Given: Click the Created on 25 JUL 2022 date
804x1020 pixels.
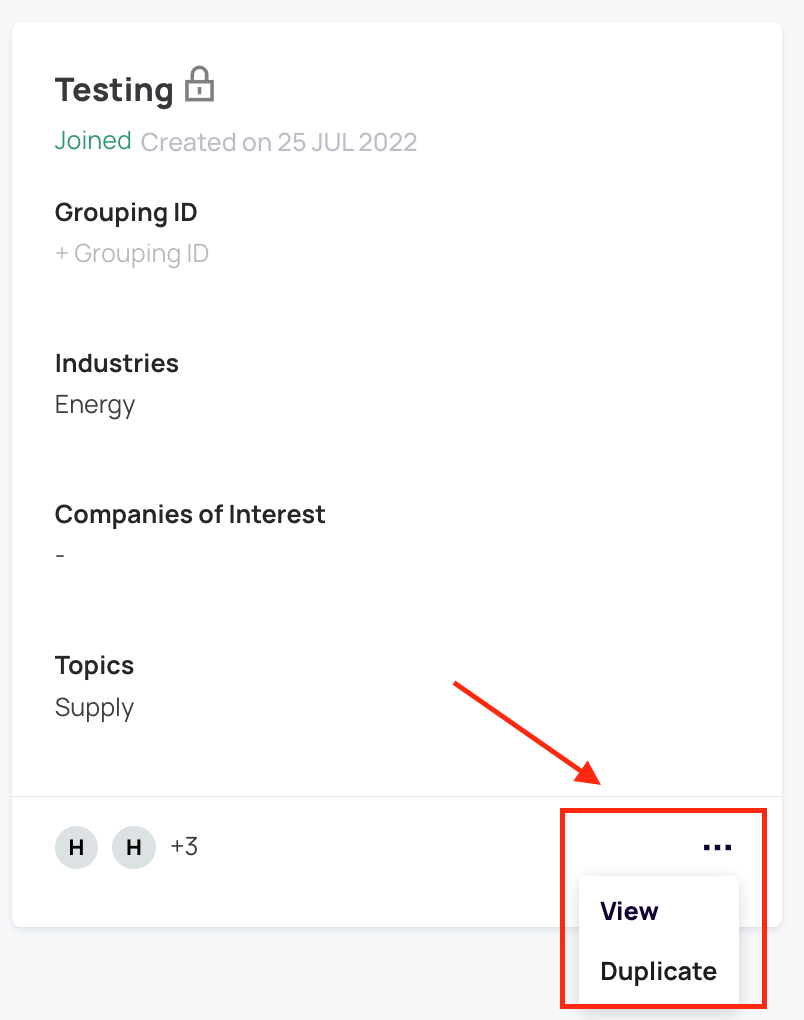Looking at the screenshot, I should [278, 142].
